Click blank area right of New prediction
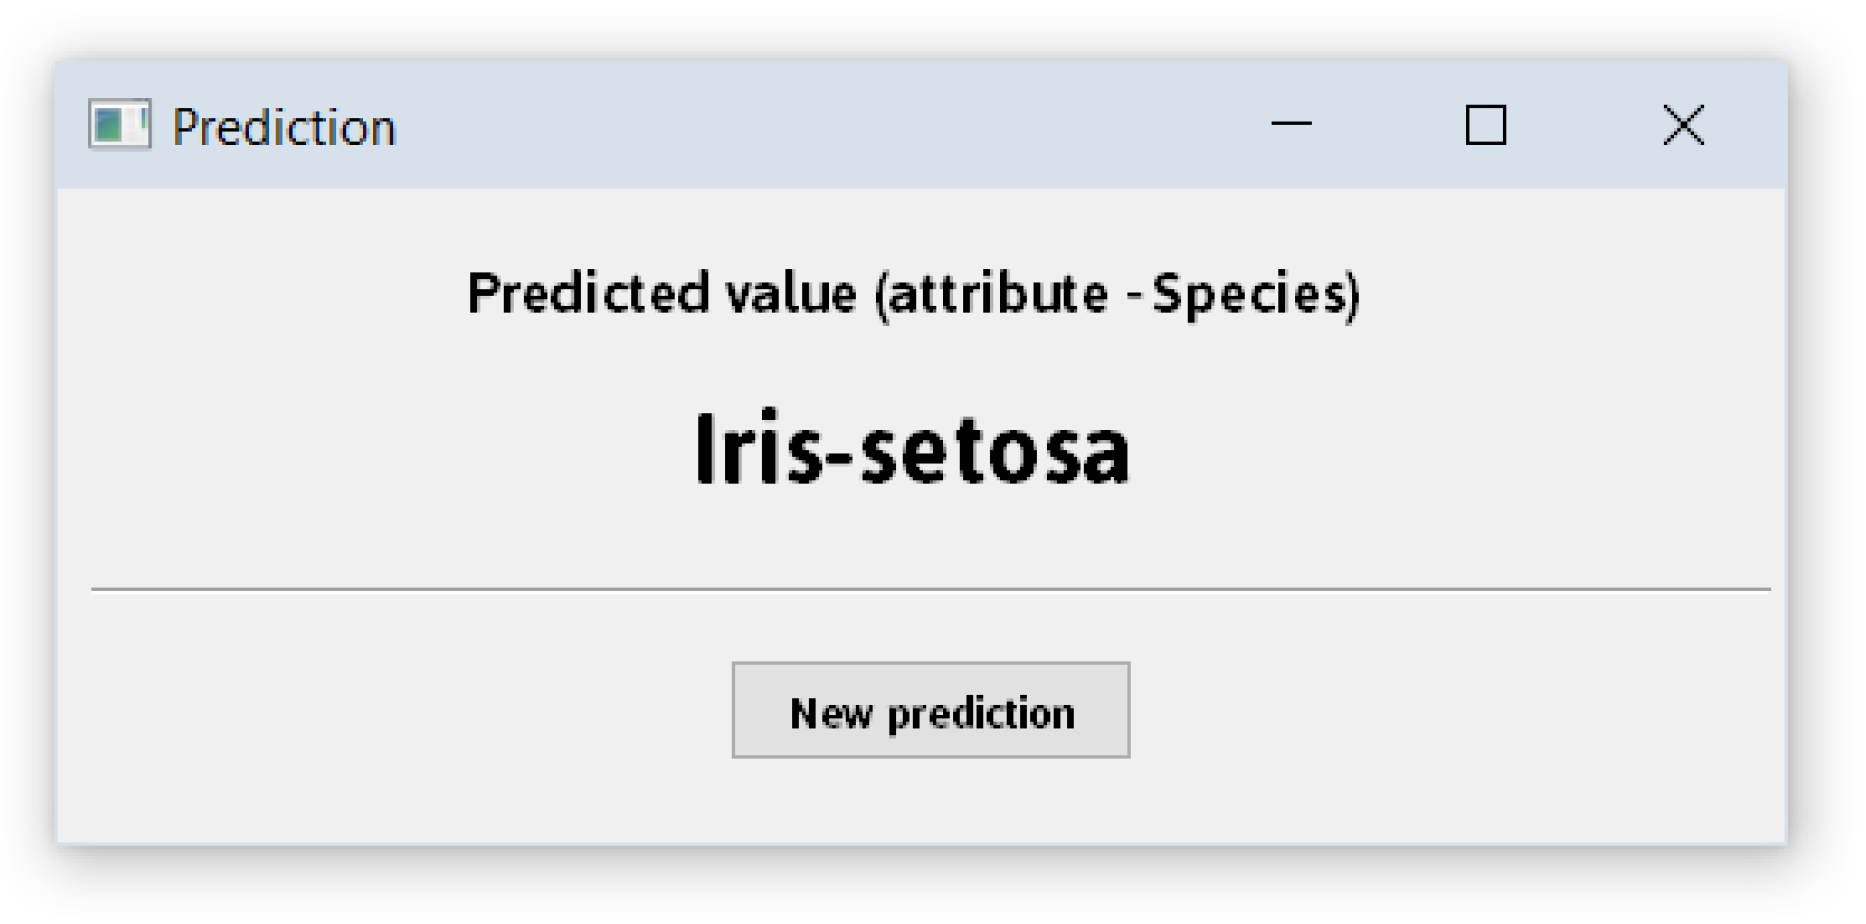The height and width of the screenshot is (924, 1866). click(1450, 711)
